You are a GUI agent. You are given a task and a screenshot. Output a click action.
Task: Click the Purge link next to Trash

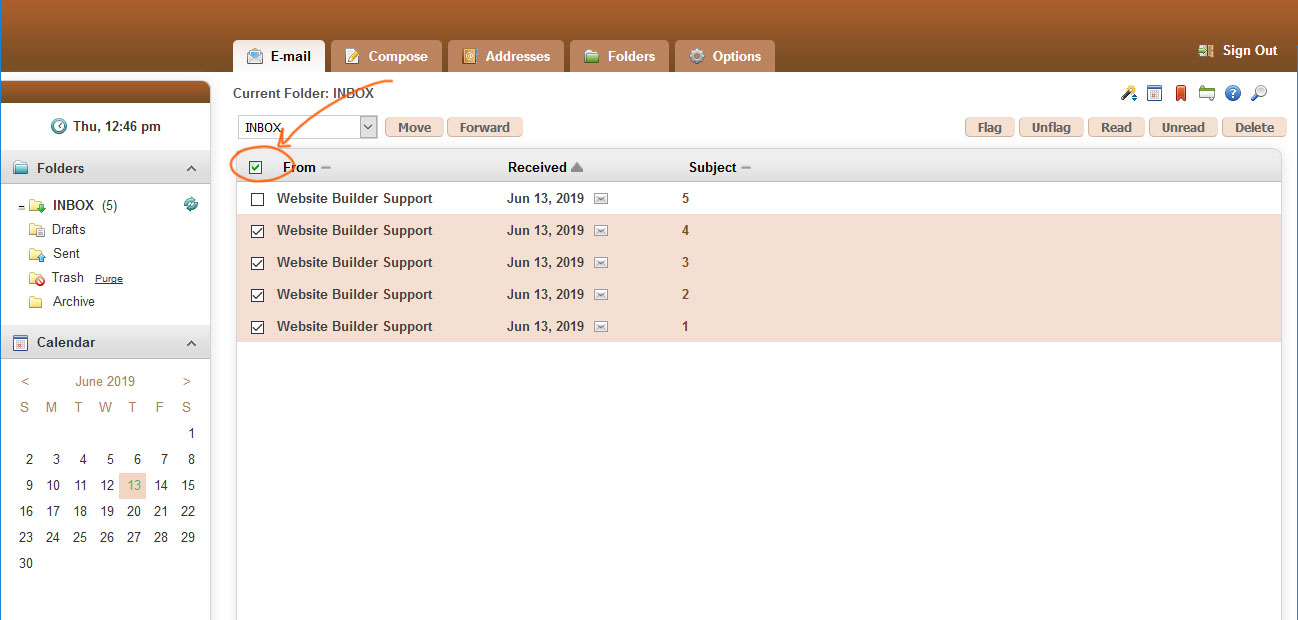point(109,279)
